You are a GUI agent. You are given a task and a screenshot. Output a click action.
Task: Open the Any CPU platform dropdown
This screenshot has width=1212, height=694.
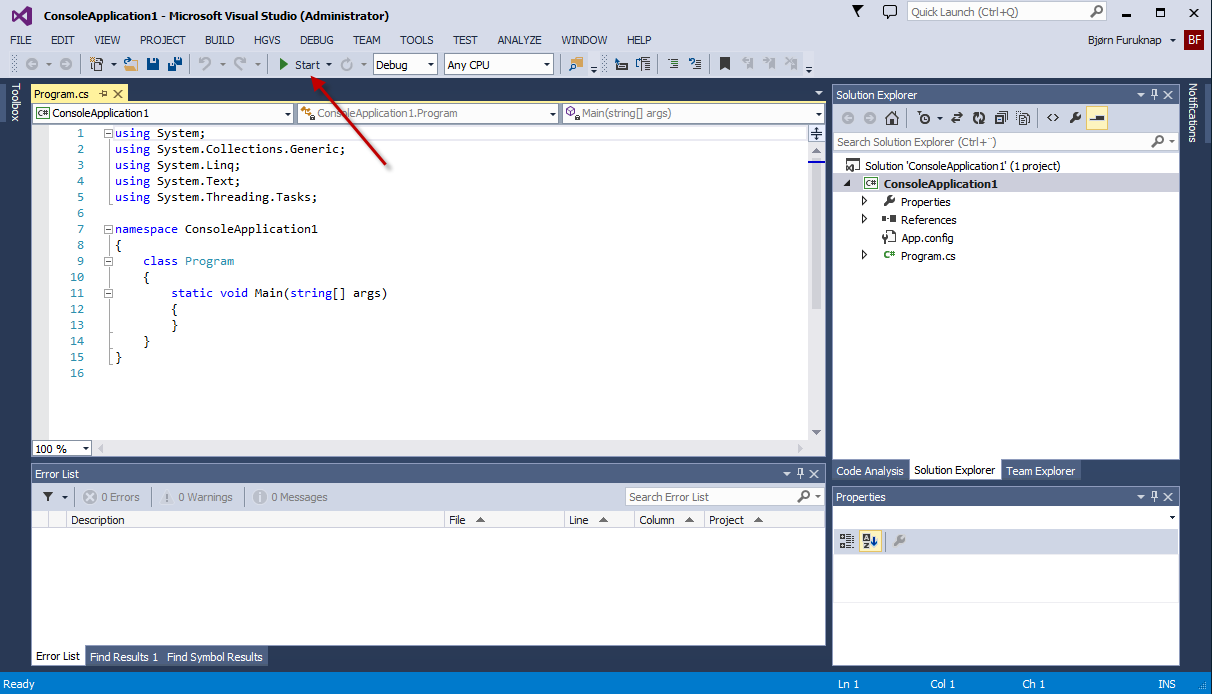547,65
